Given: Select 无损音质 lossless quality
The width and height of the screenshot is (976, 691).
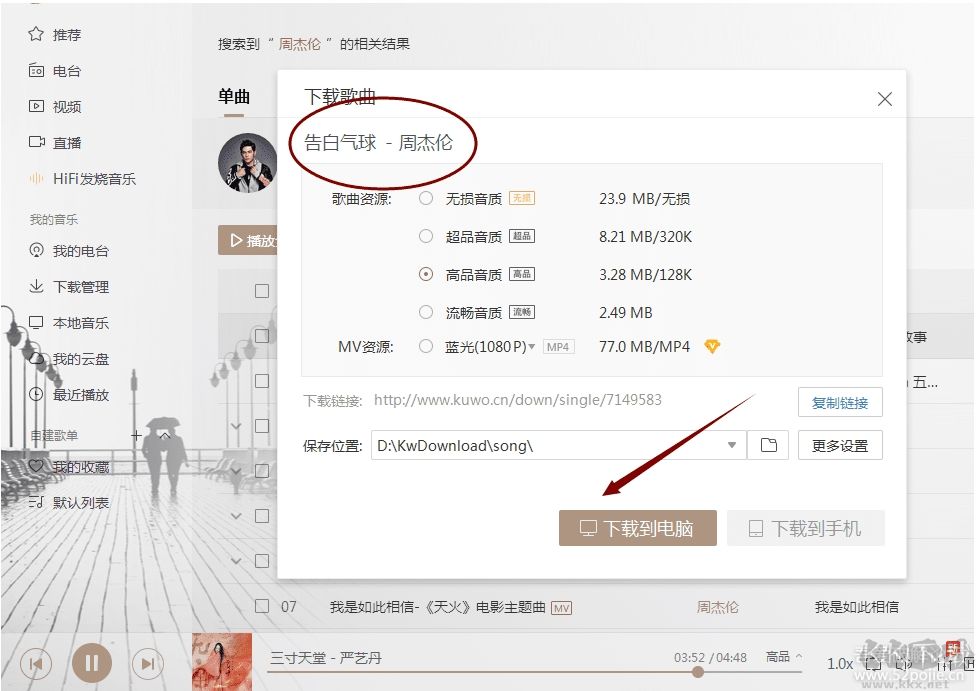Looking at the screenshot, I should point(425,199).
